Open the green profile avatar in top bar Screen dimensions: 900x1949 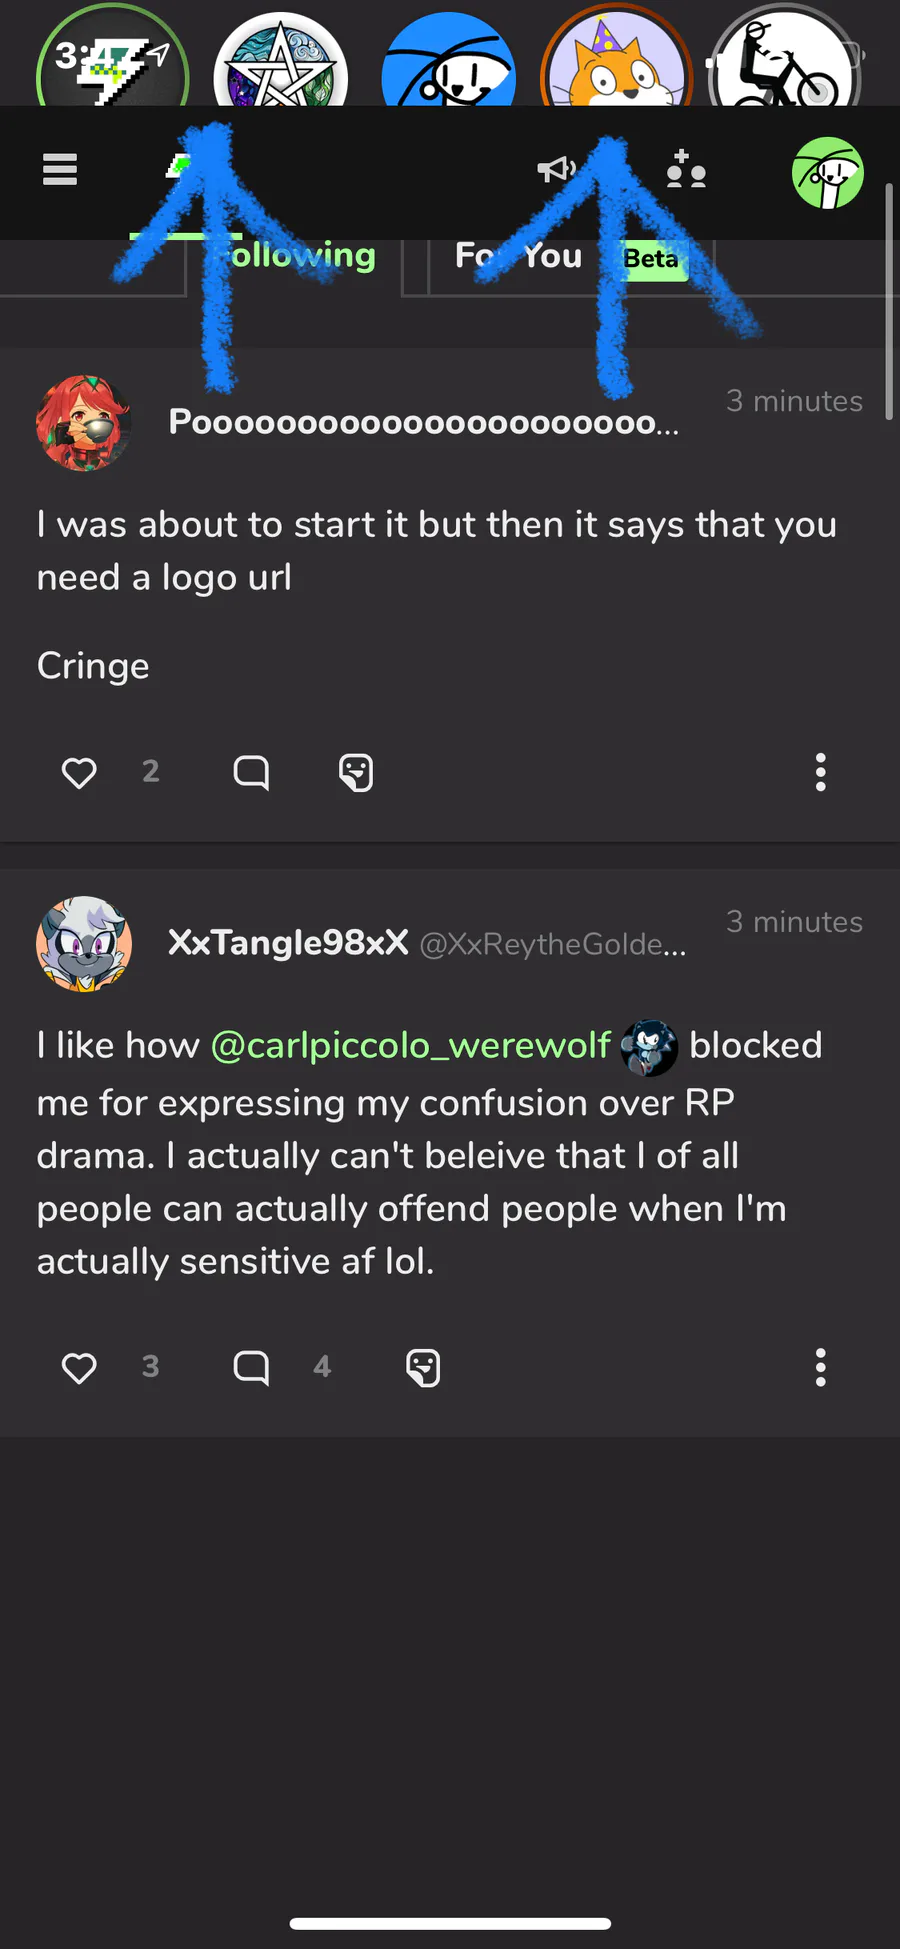point(827,173)
